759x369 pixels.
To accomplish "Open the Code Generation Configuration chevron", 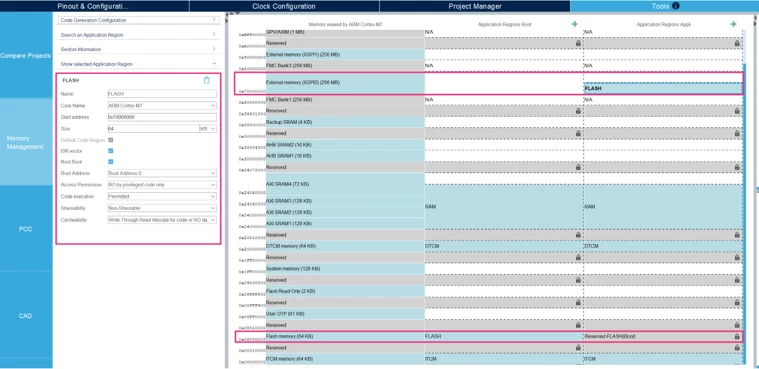I will click(x=214, y=20).
